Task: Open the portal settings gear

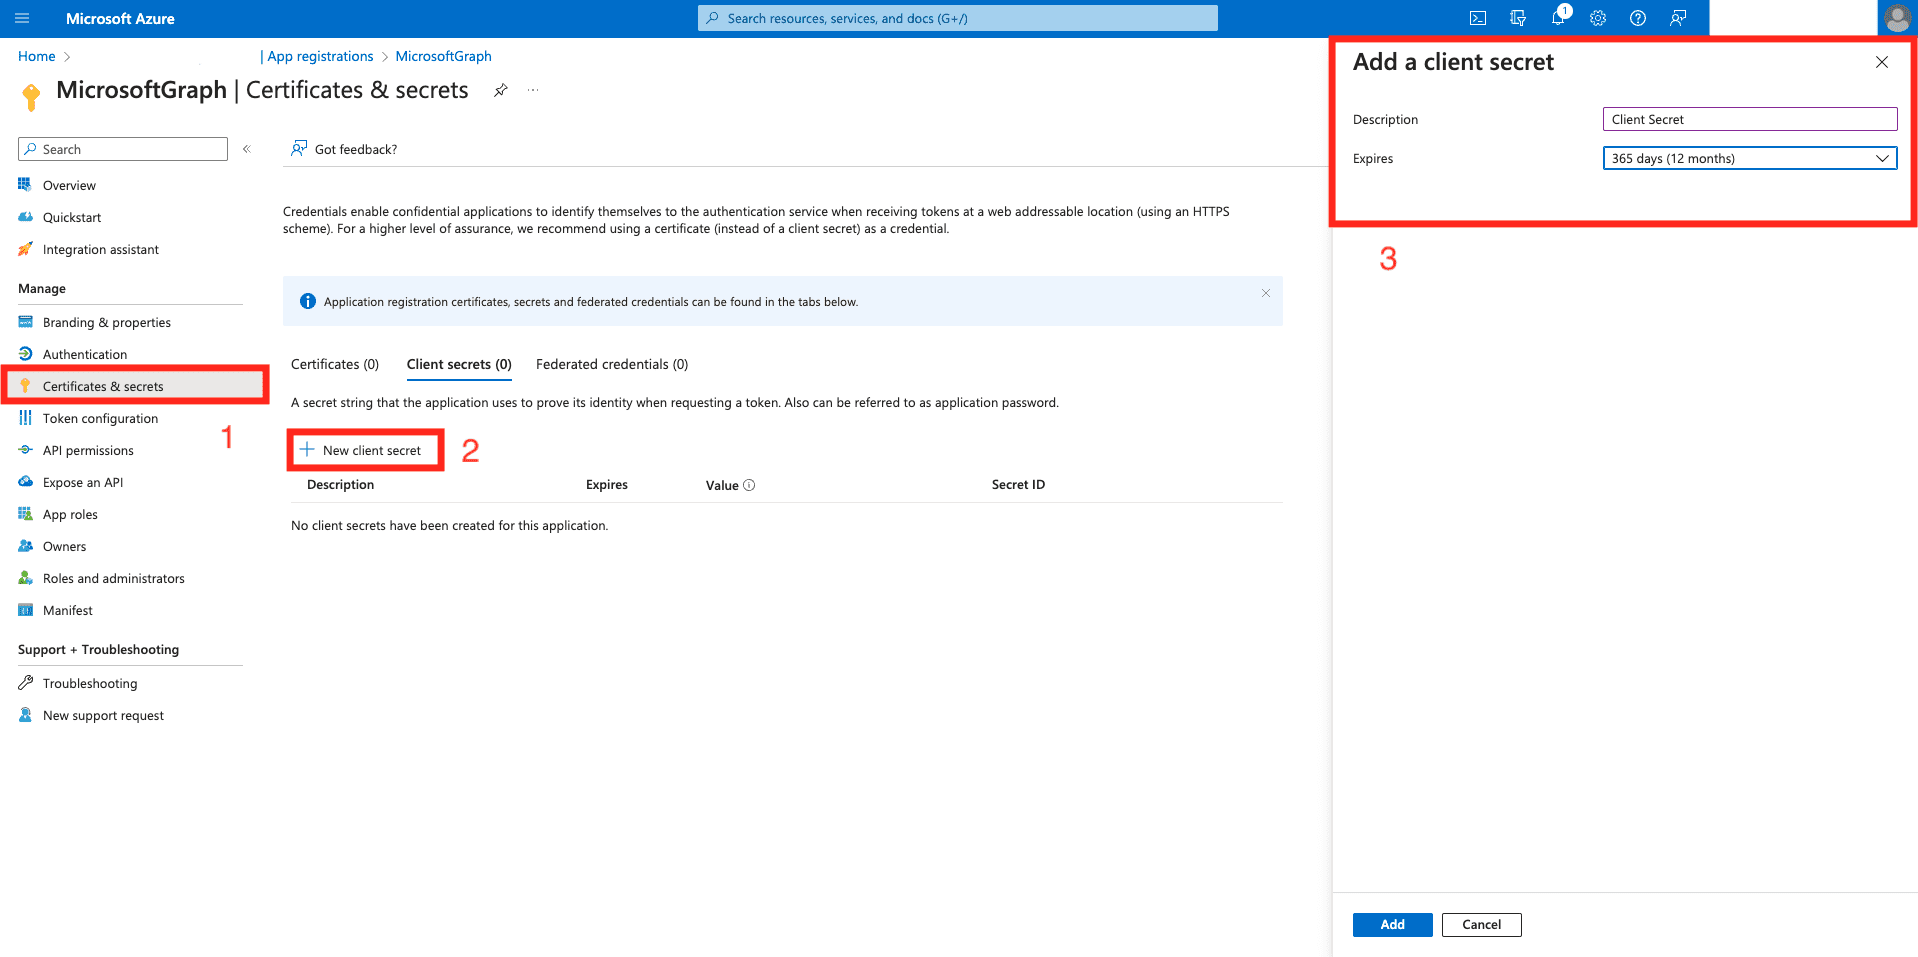Action: [x=1598, y=18]
